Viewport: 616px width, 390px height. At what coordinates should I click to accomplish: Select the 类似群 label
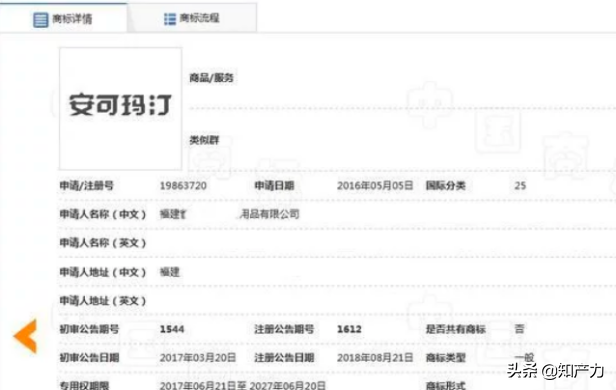[204, 140]
